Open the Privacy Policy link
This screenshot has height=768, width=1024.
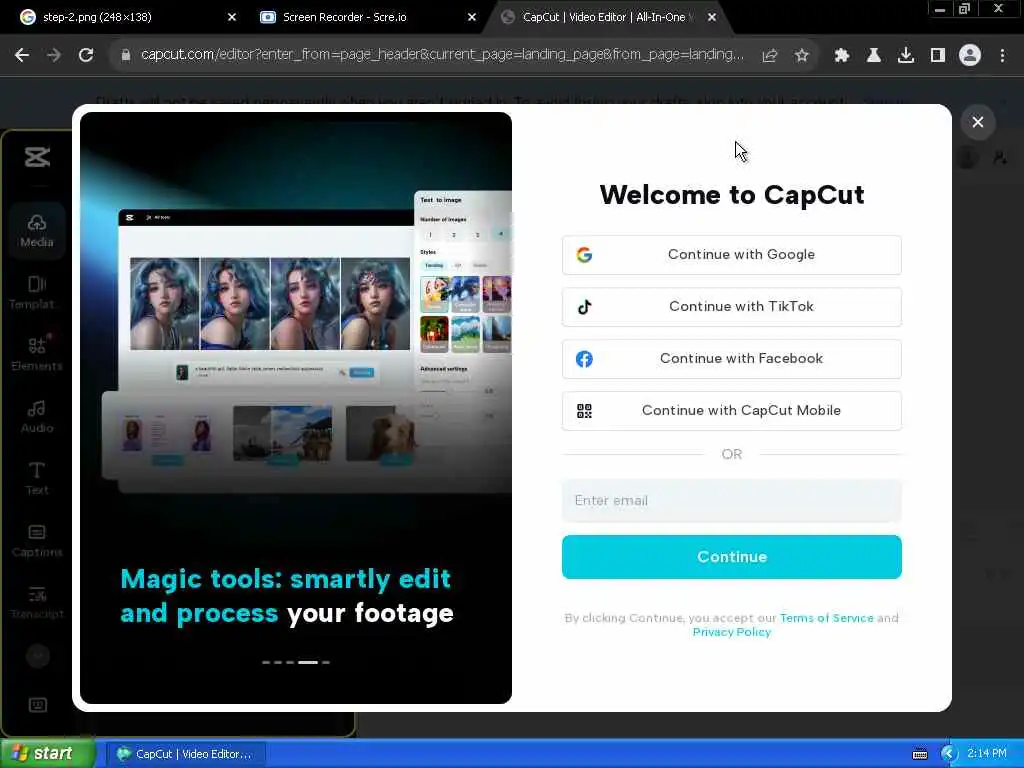point(731,632)
